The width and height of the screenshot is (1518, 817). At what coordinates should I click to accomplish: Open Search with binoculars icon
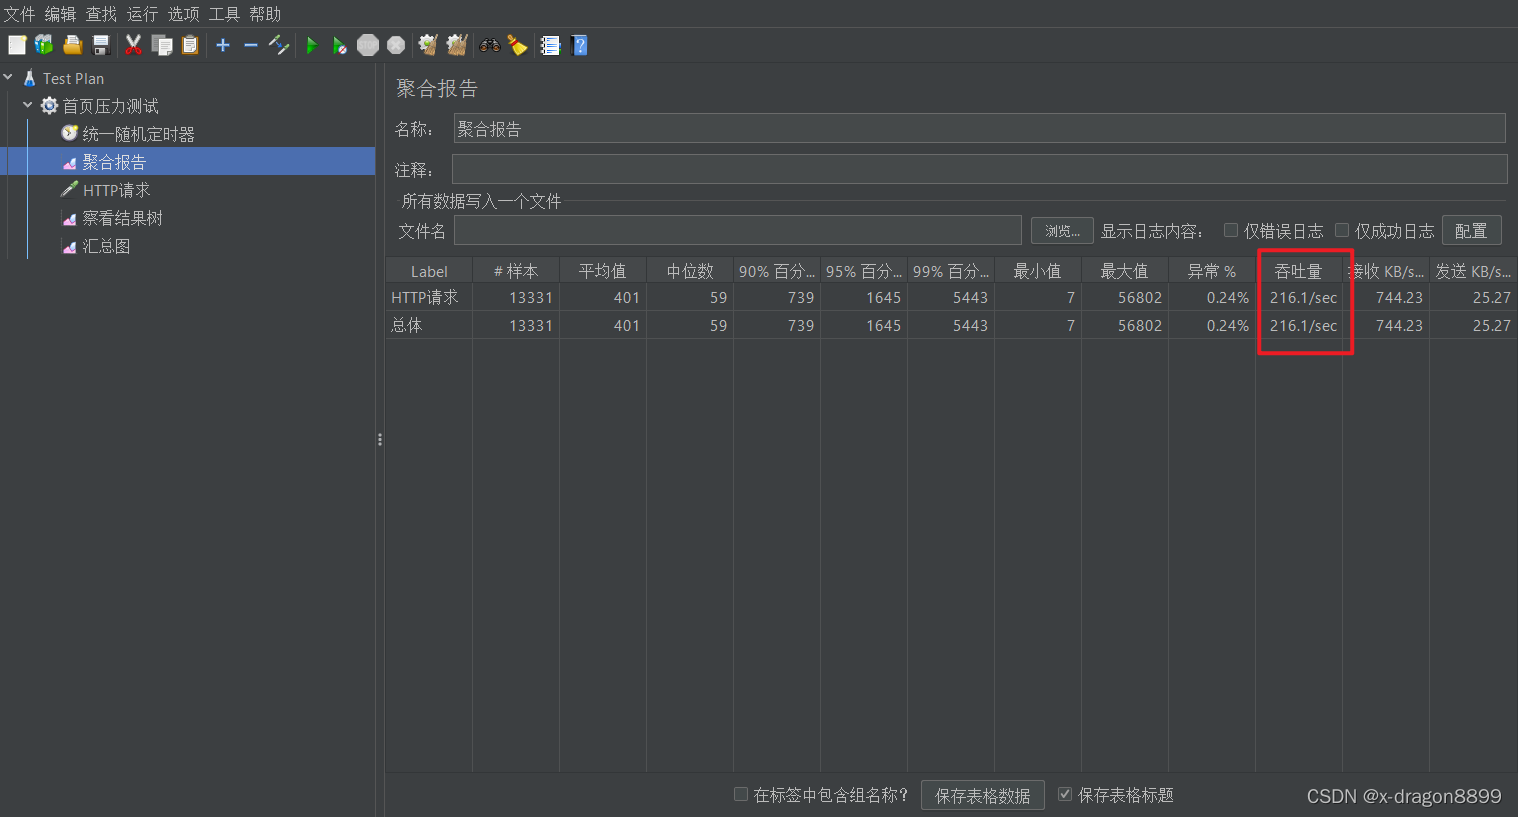point(490,45)
